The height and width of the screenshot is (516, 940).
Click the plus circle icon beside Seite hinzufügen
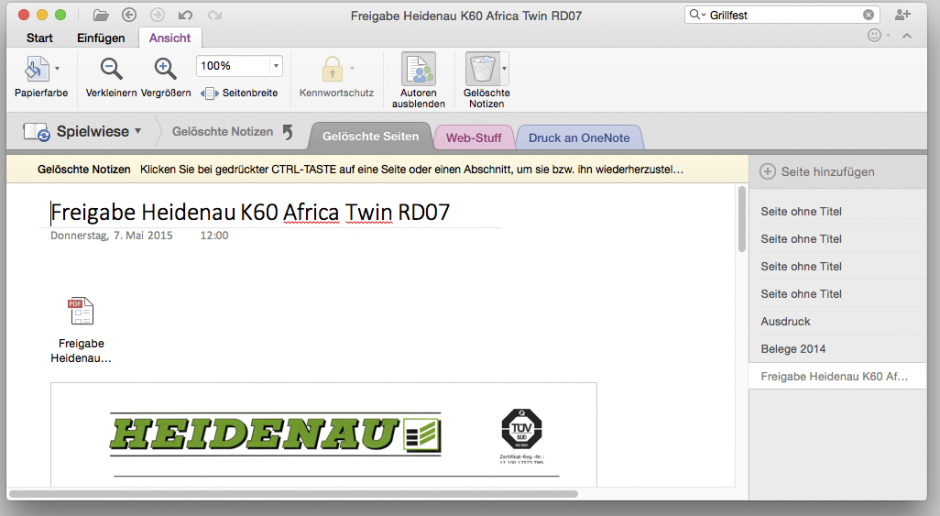tap(768, 171)
